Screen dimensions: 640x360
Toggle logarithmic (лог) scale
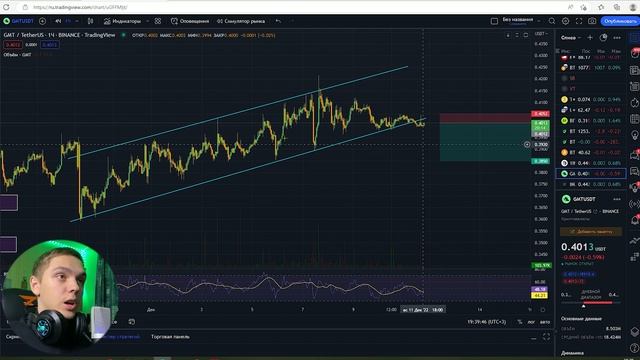pos(531,322)
